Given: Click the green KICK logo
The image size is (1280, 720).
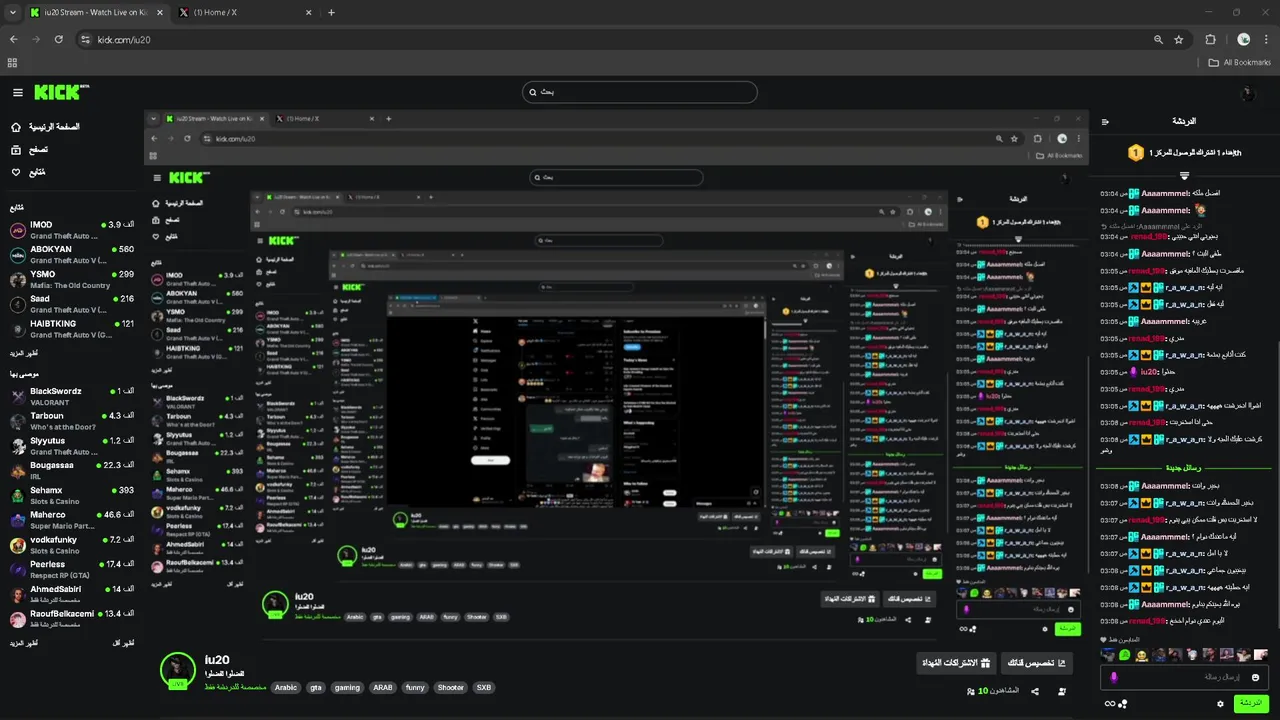Looking at the screenshot, I should tap(62, 92).
